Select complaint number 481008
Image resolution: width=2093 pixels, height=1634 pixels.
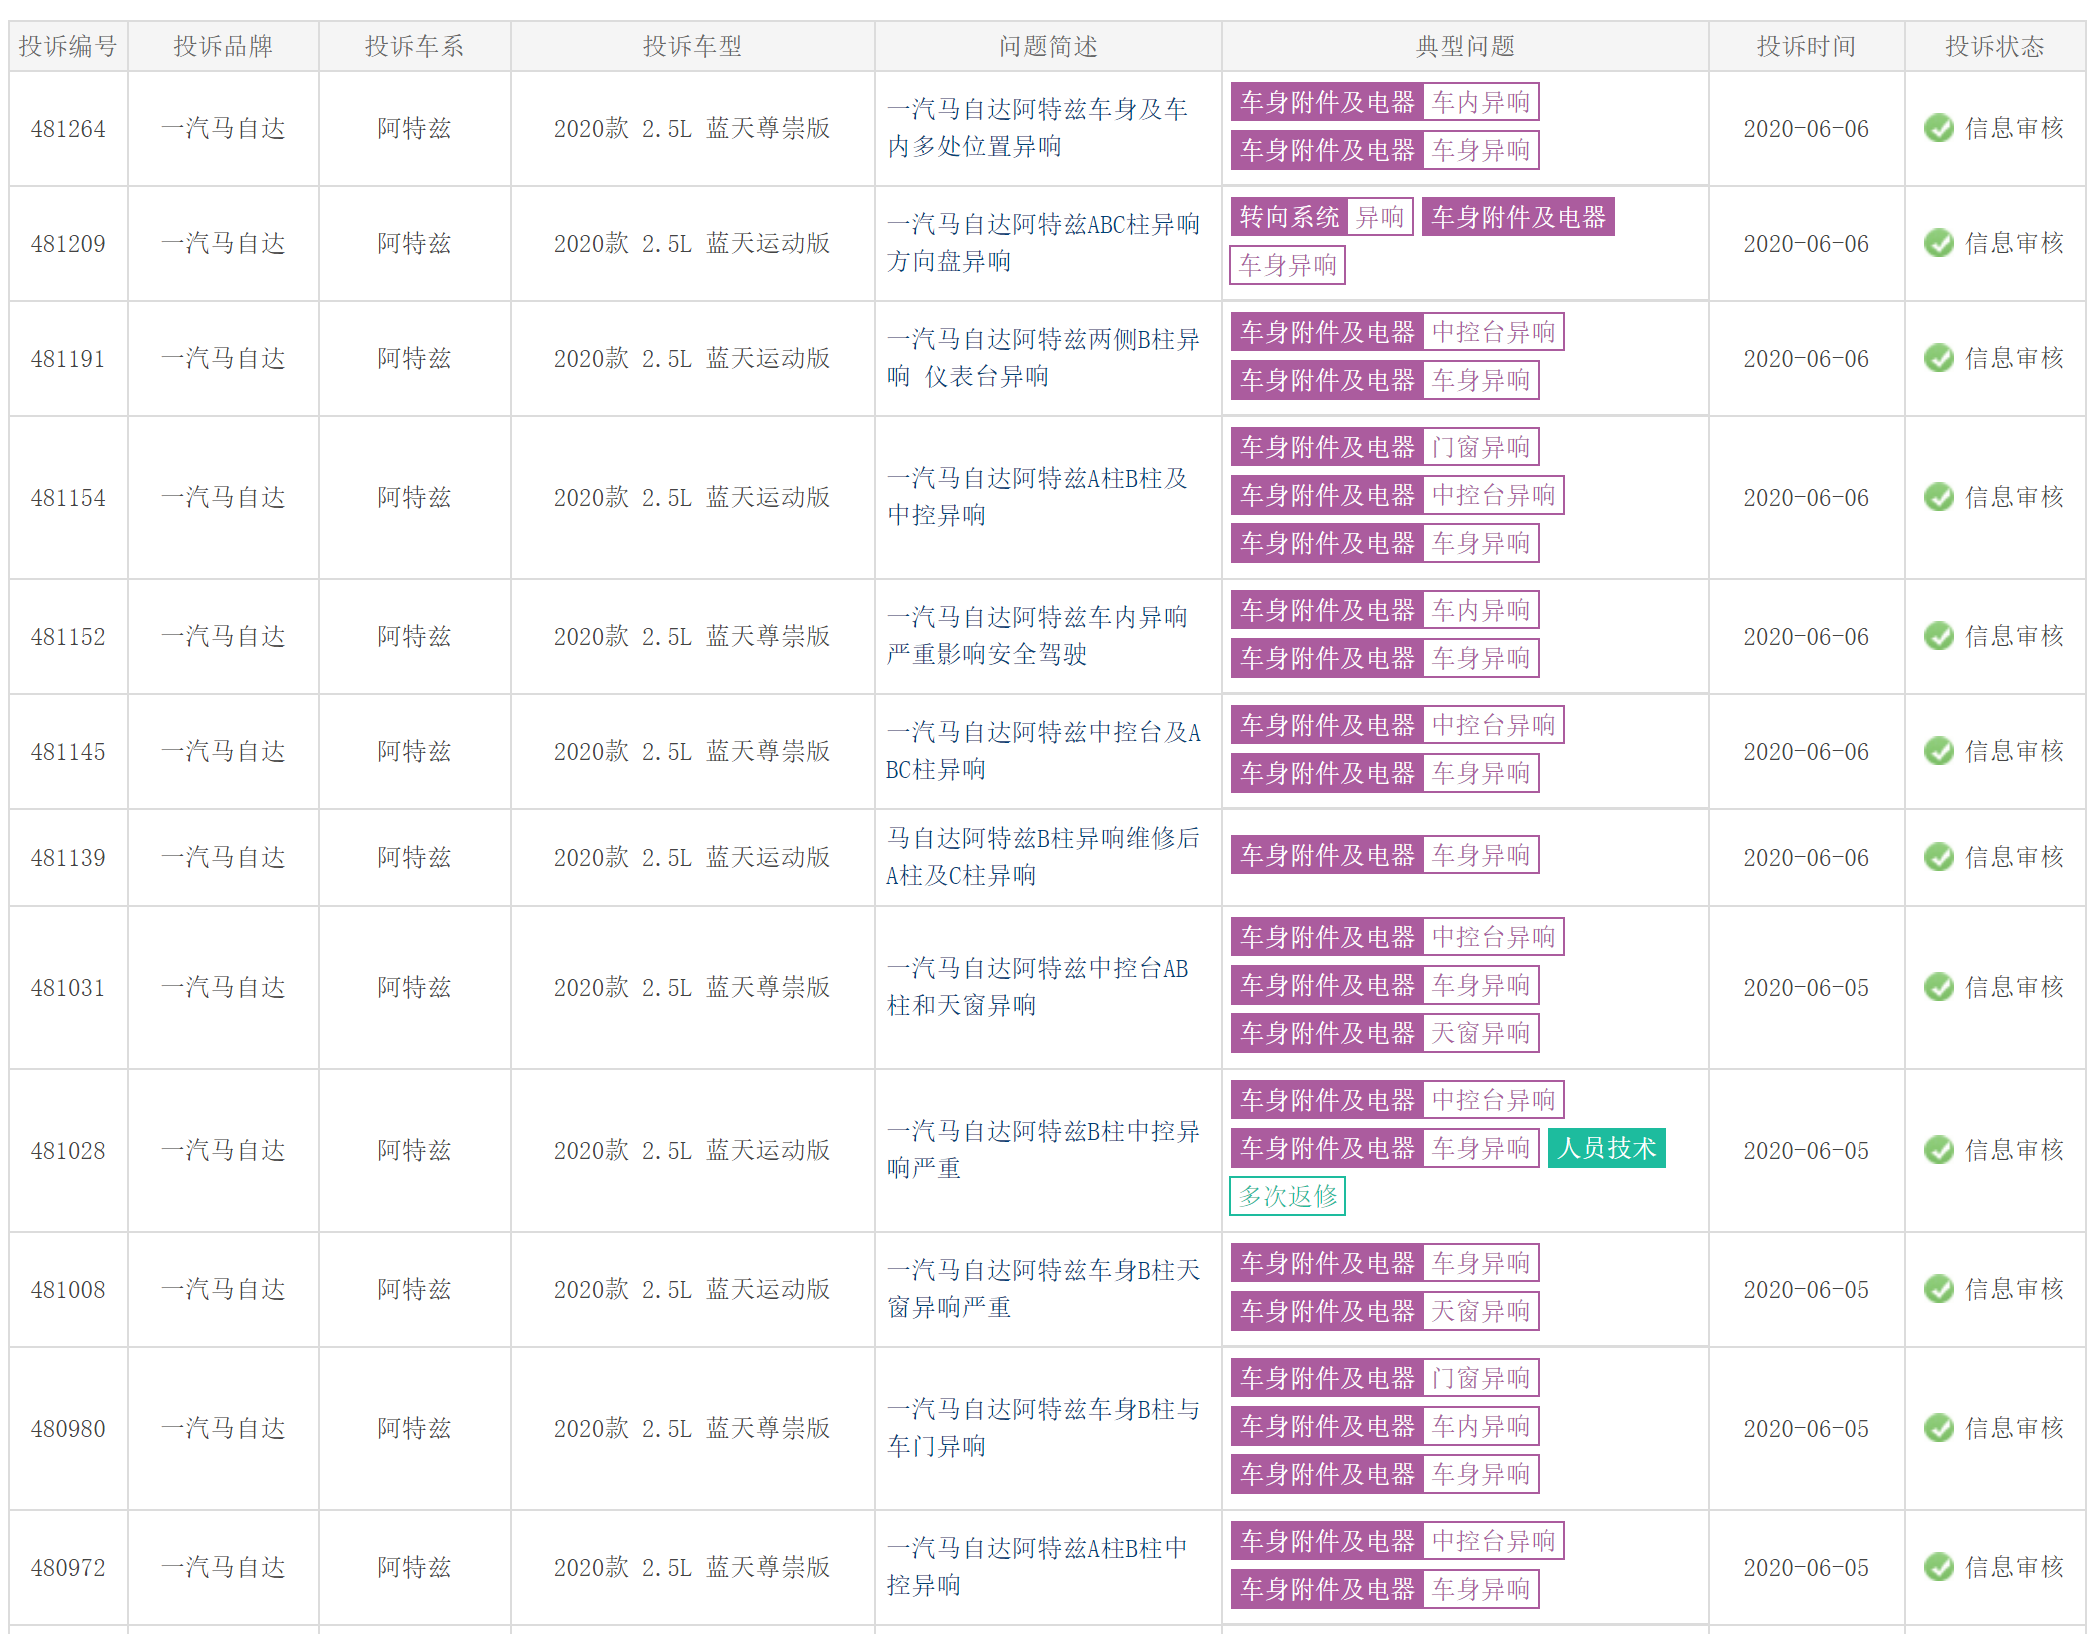(x=68, y=1290)
